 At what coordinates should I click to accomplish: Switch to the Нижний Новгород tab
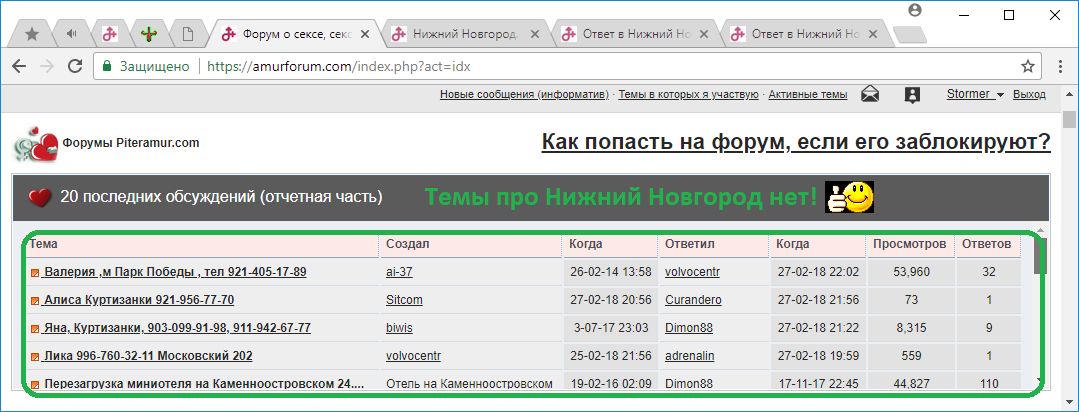click(x=462, y=33)
